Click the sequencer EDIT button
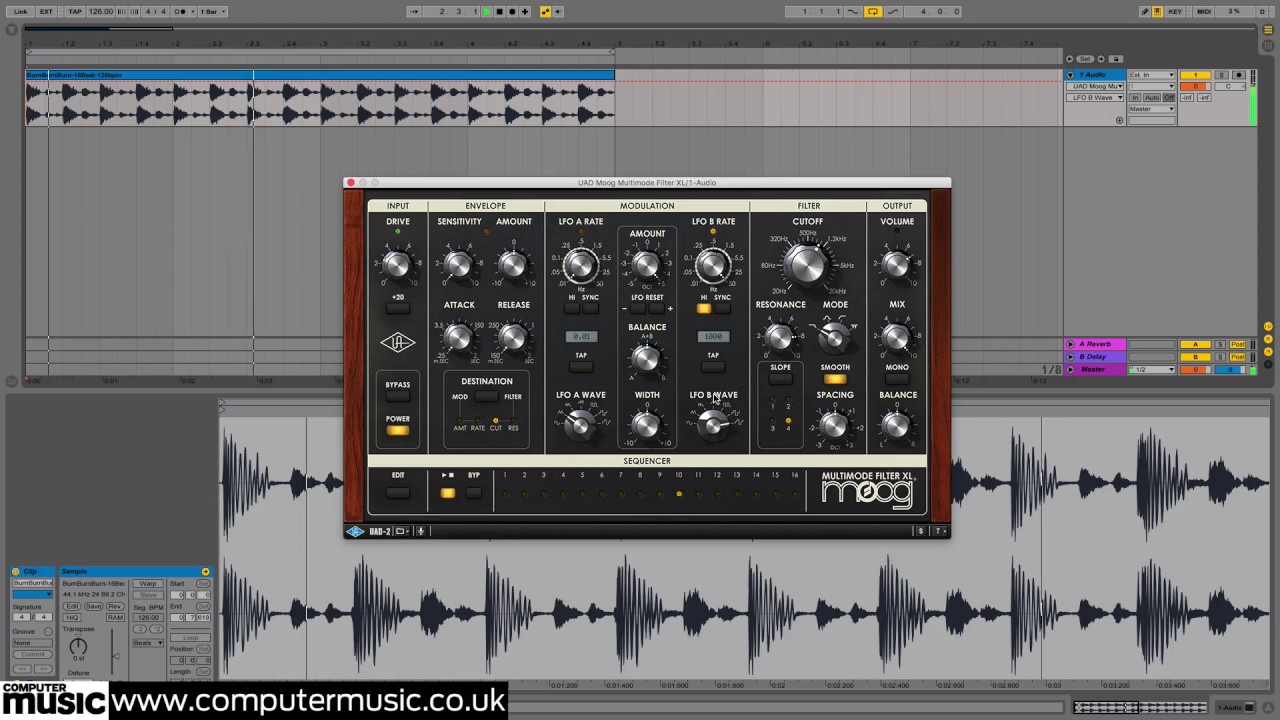Image resolution: width=1280 pixels, height=720 pixels. 398,493
